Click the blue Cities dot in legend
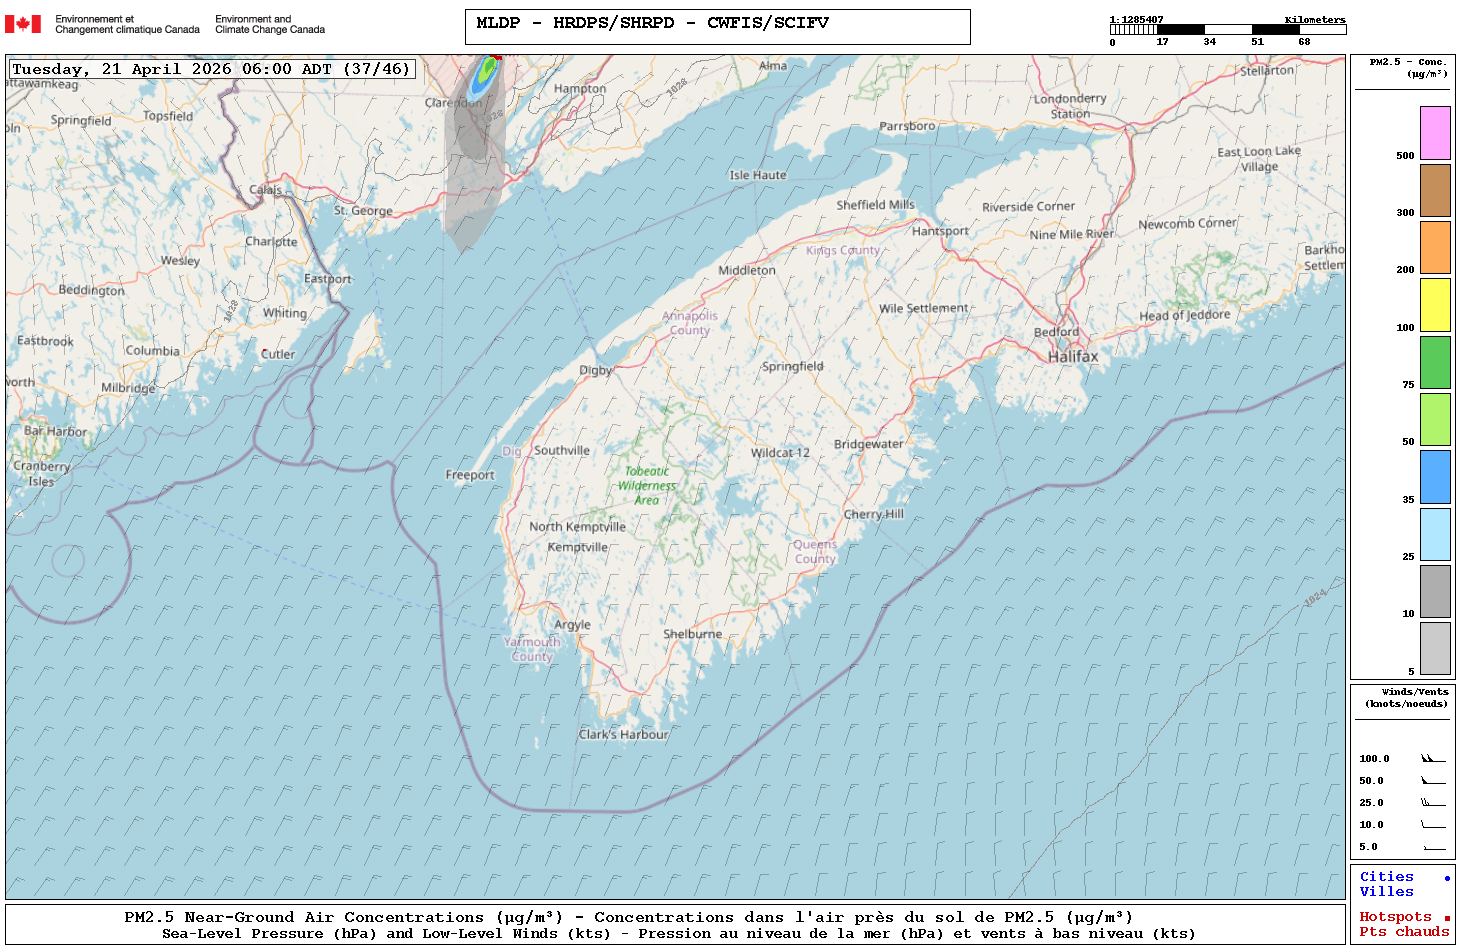 pyautogui.click(x=1446, y=878)
